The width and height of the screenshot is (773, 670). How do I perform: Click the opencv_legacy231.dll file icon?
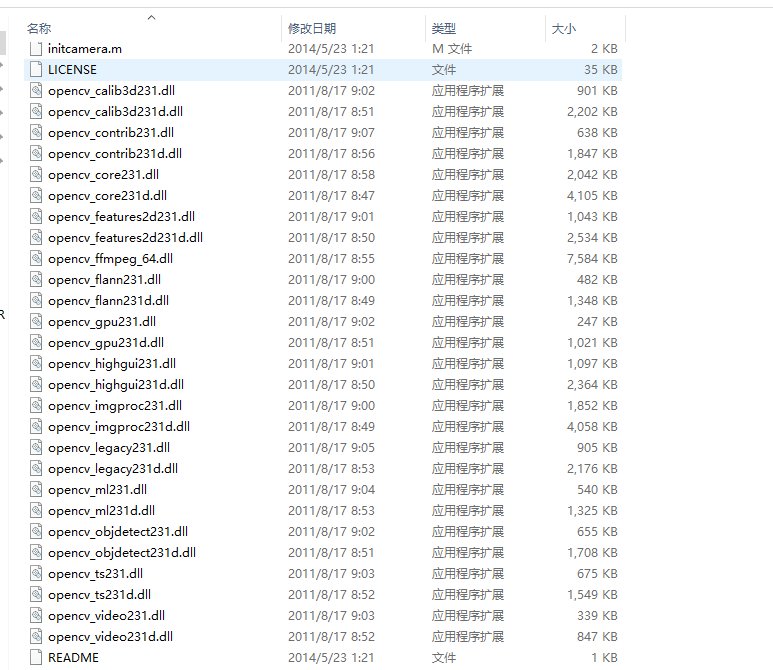(x=36, y=448)
